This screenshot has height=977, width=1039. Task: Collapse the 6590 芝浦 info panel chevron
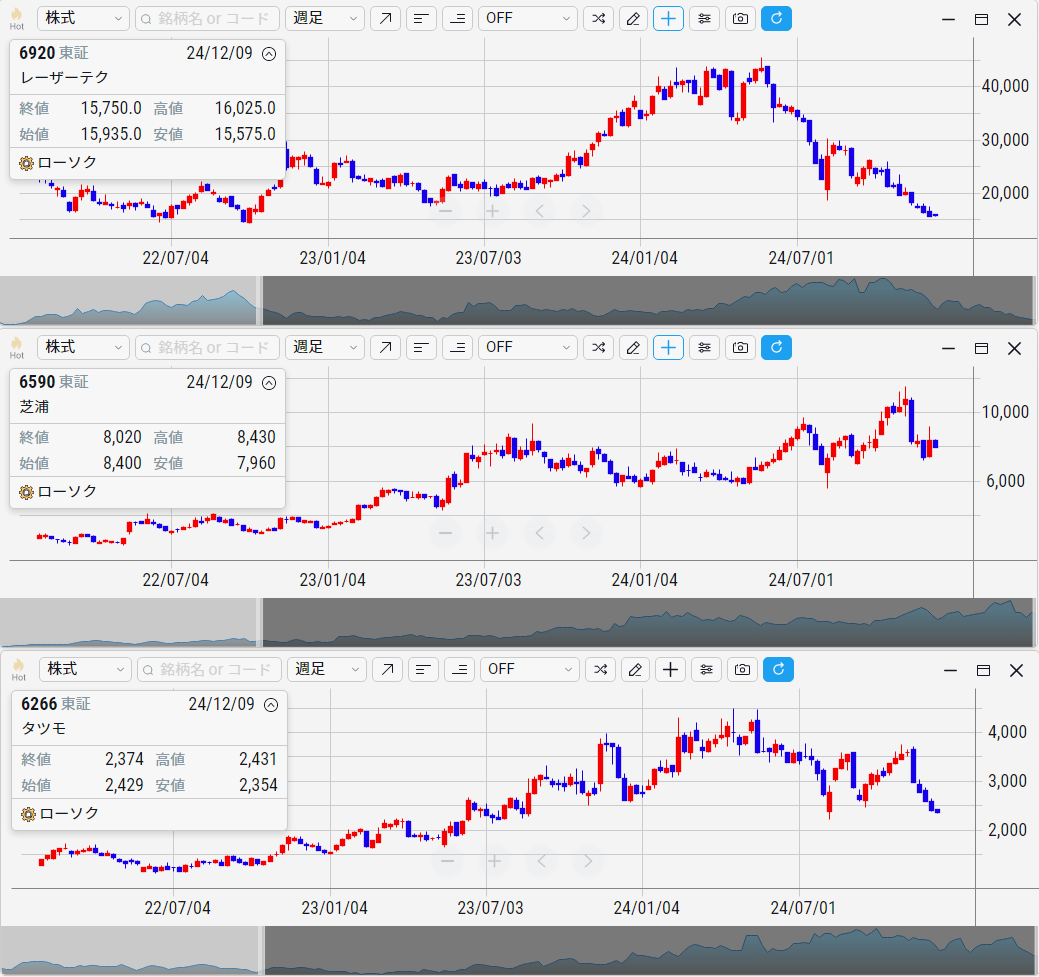pyautogui.click(x=269, y=383)
